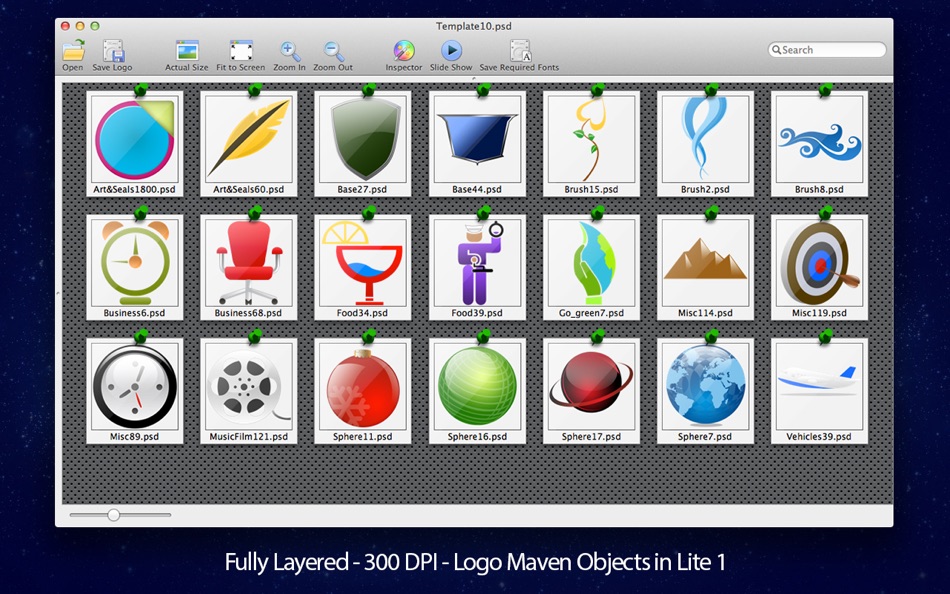The height and width of the screenshot is (594, 950).
Task: Open the Inspector color wheel icon
Action: pos(404,51)
